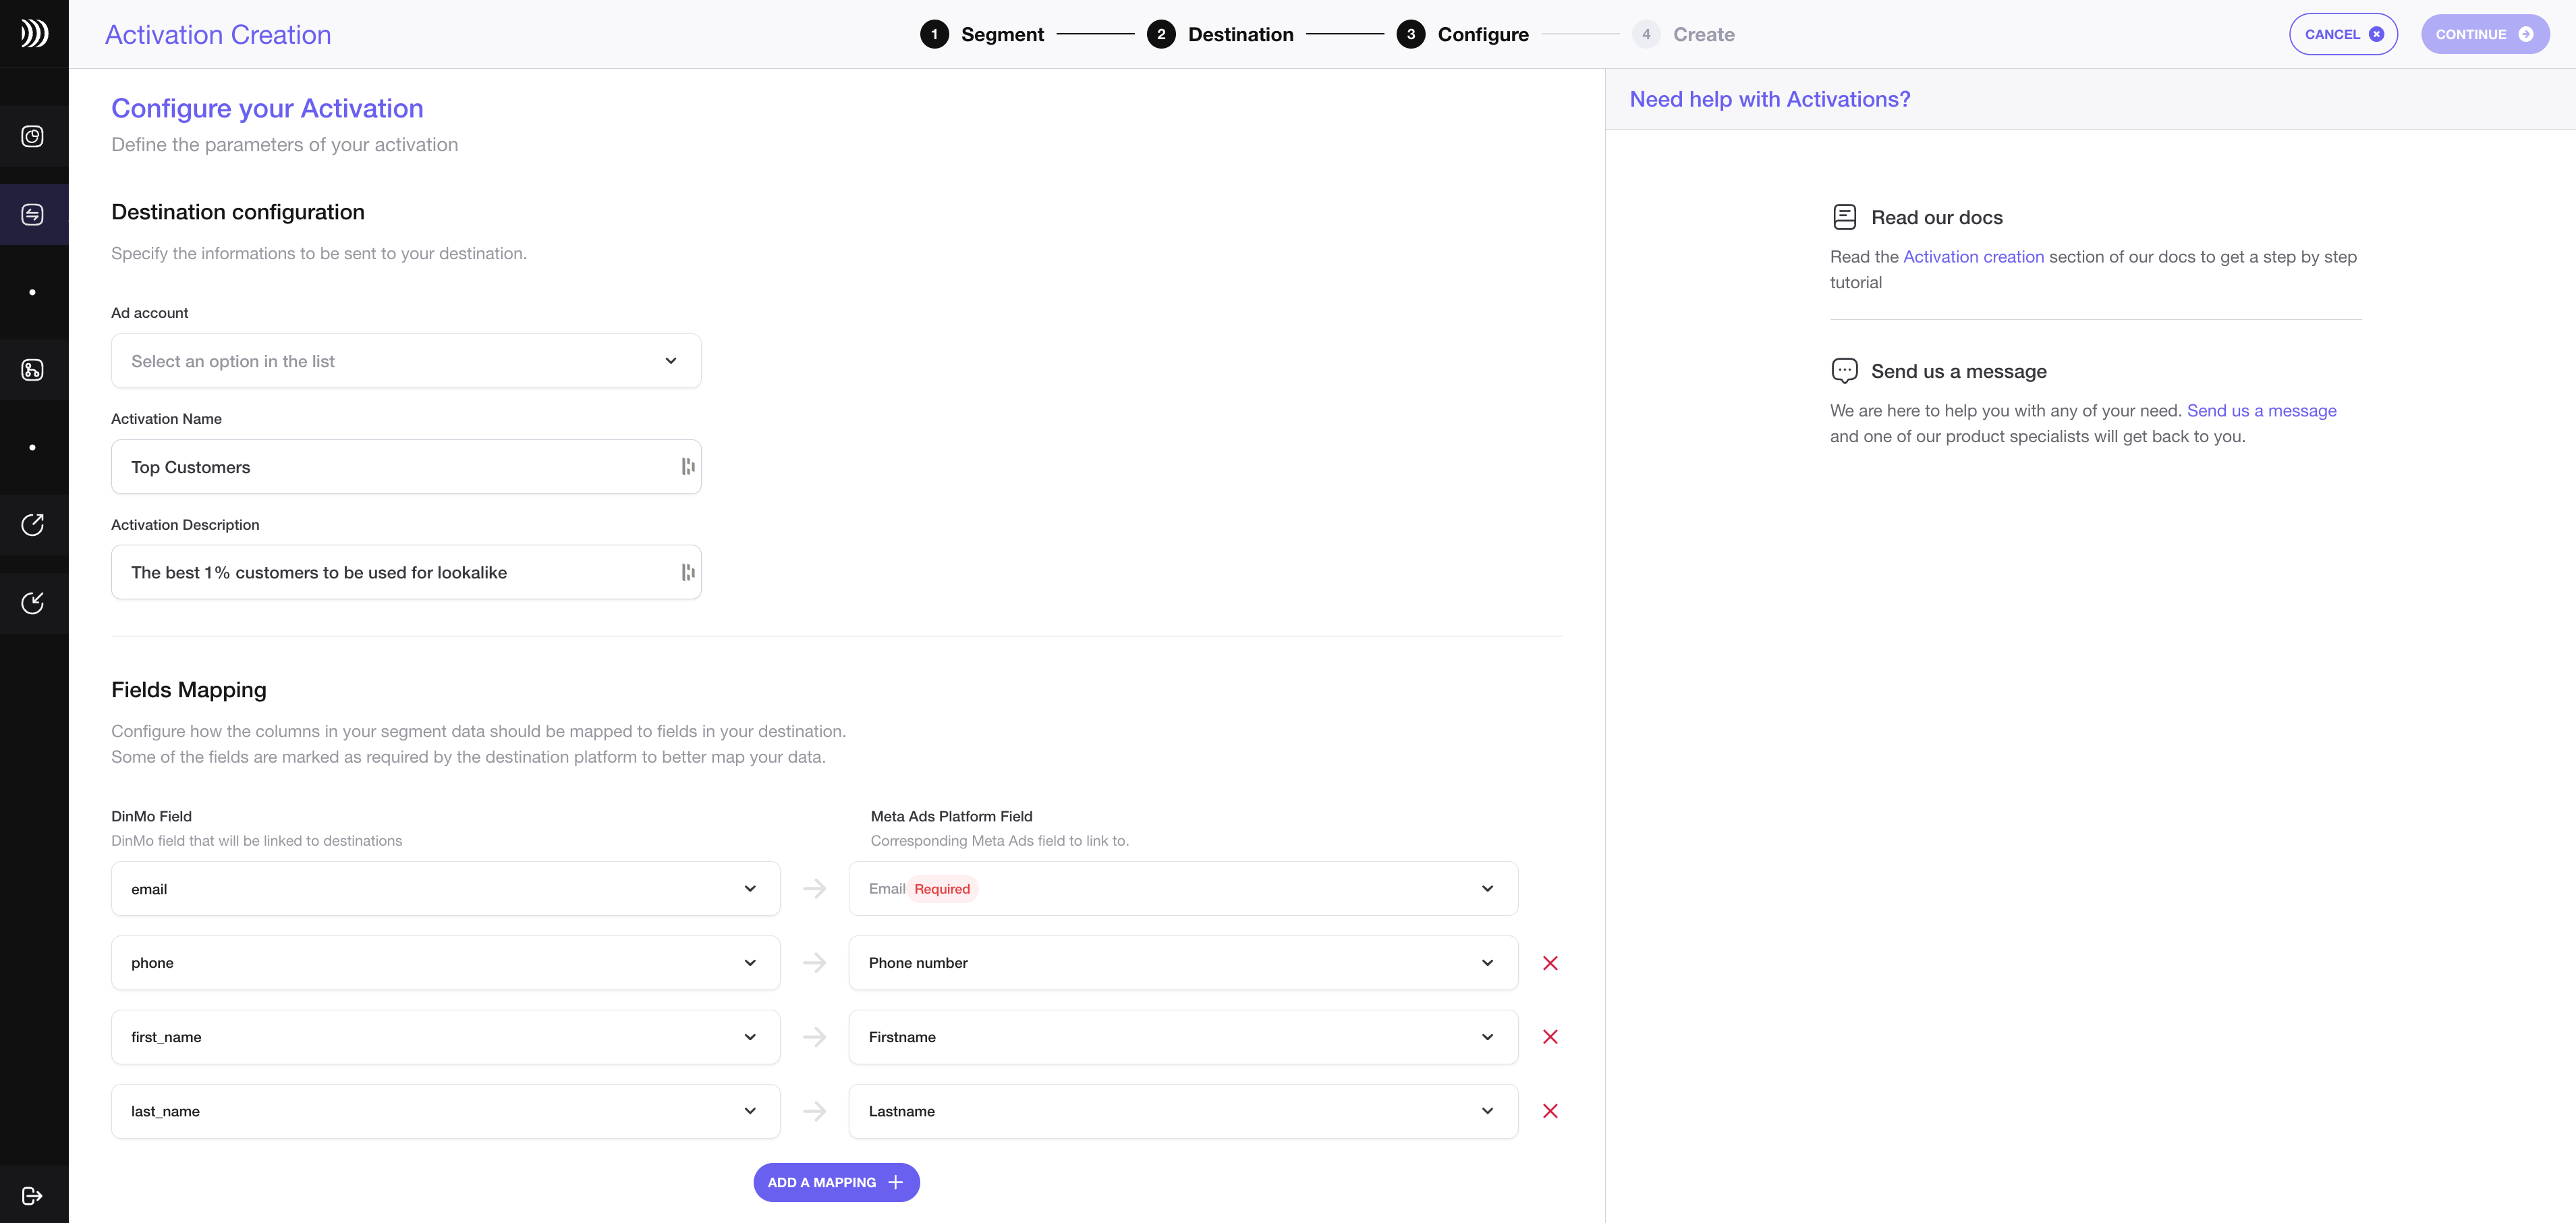The image size is (2576, 1223).
Task: Open the sidebar segments branch icon
Action: [x=33, y=370]
